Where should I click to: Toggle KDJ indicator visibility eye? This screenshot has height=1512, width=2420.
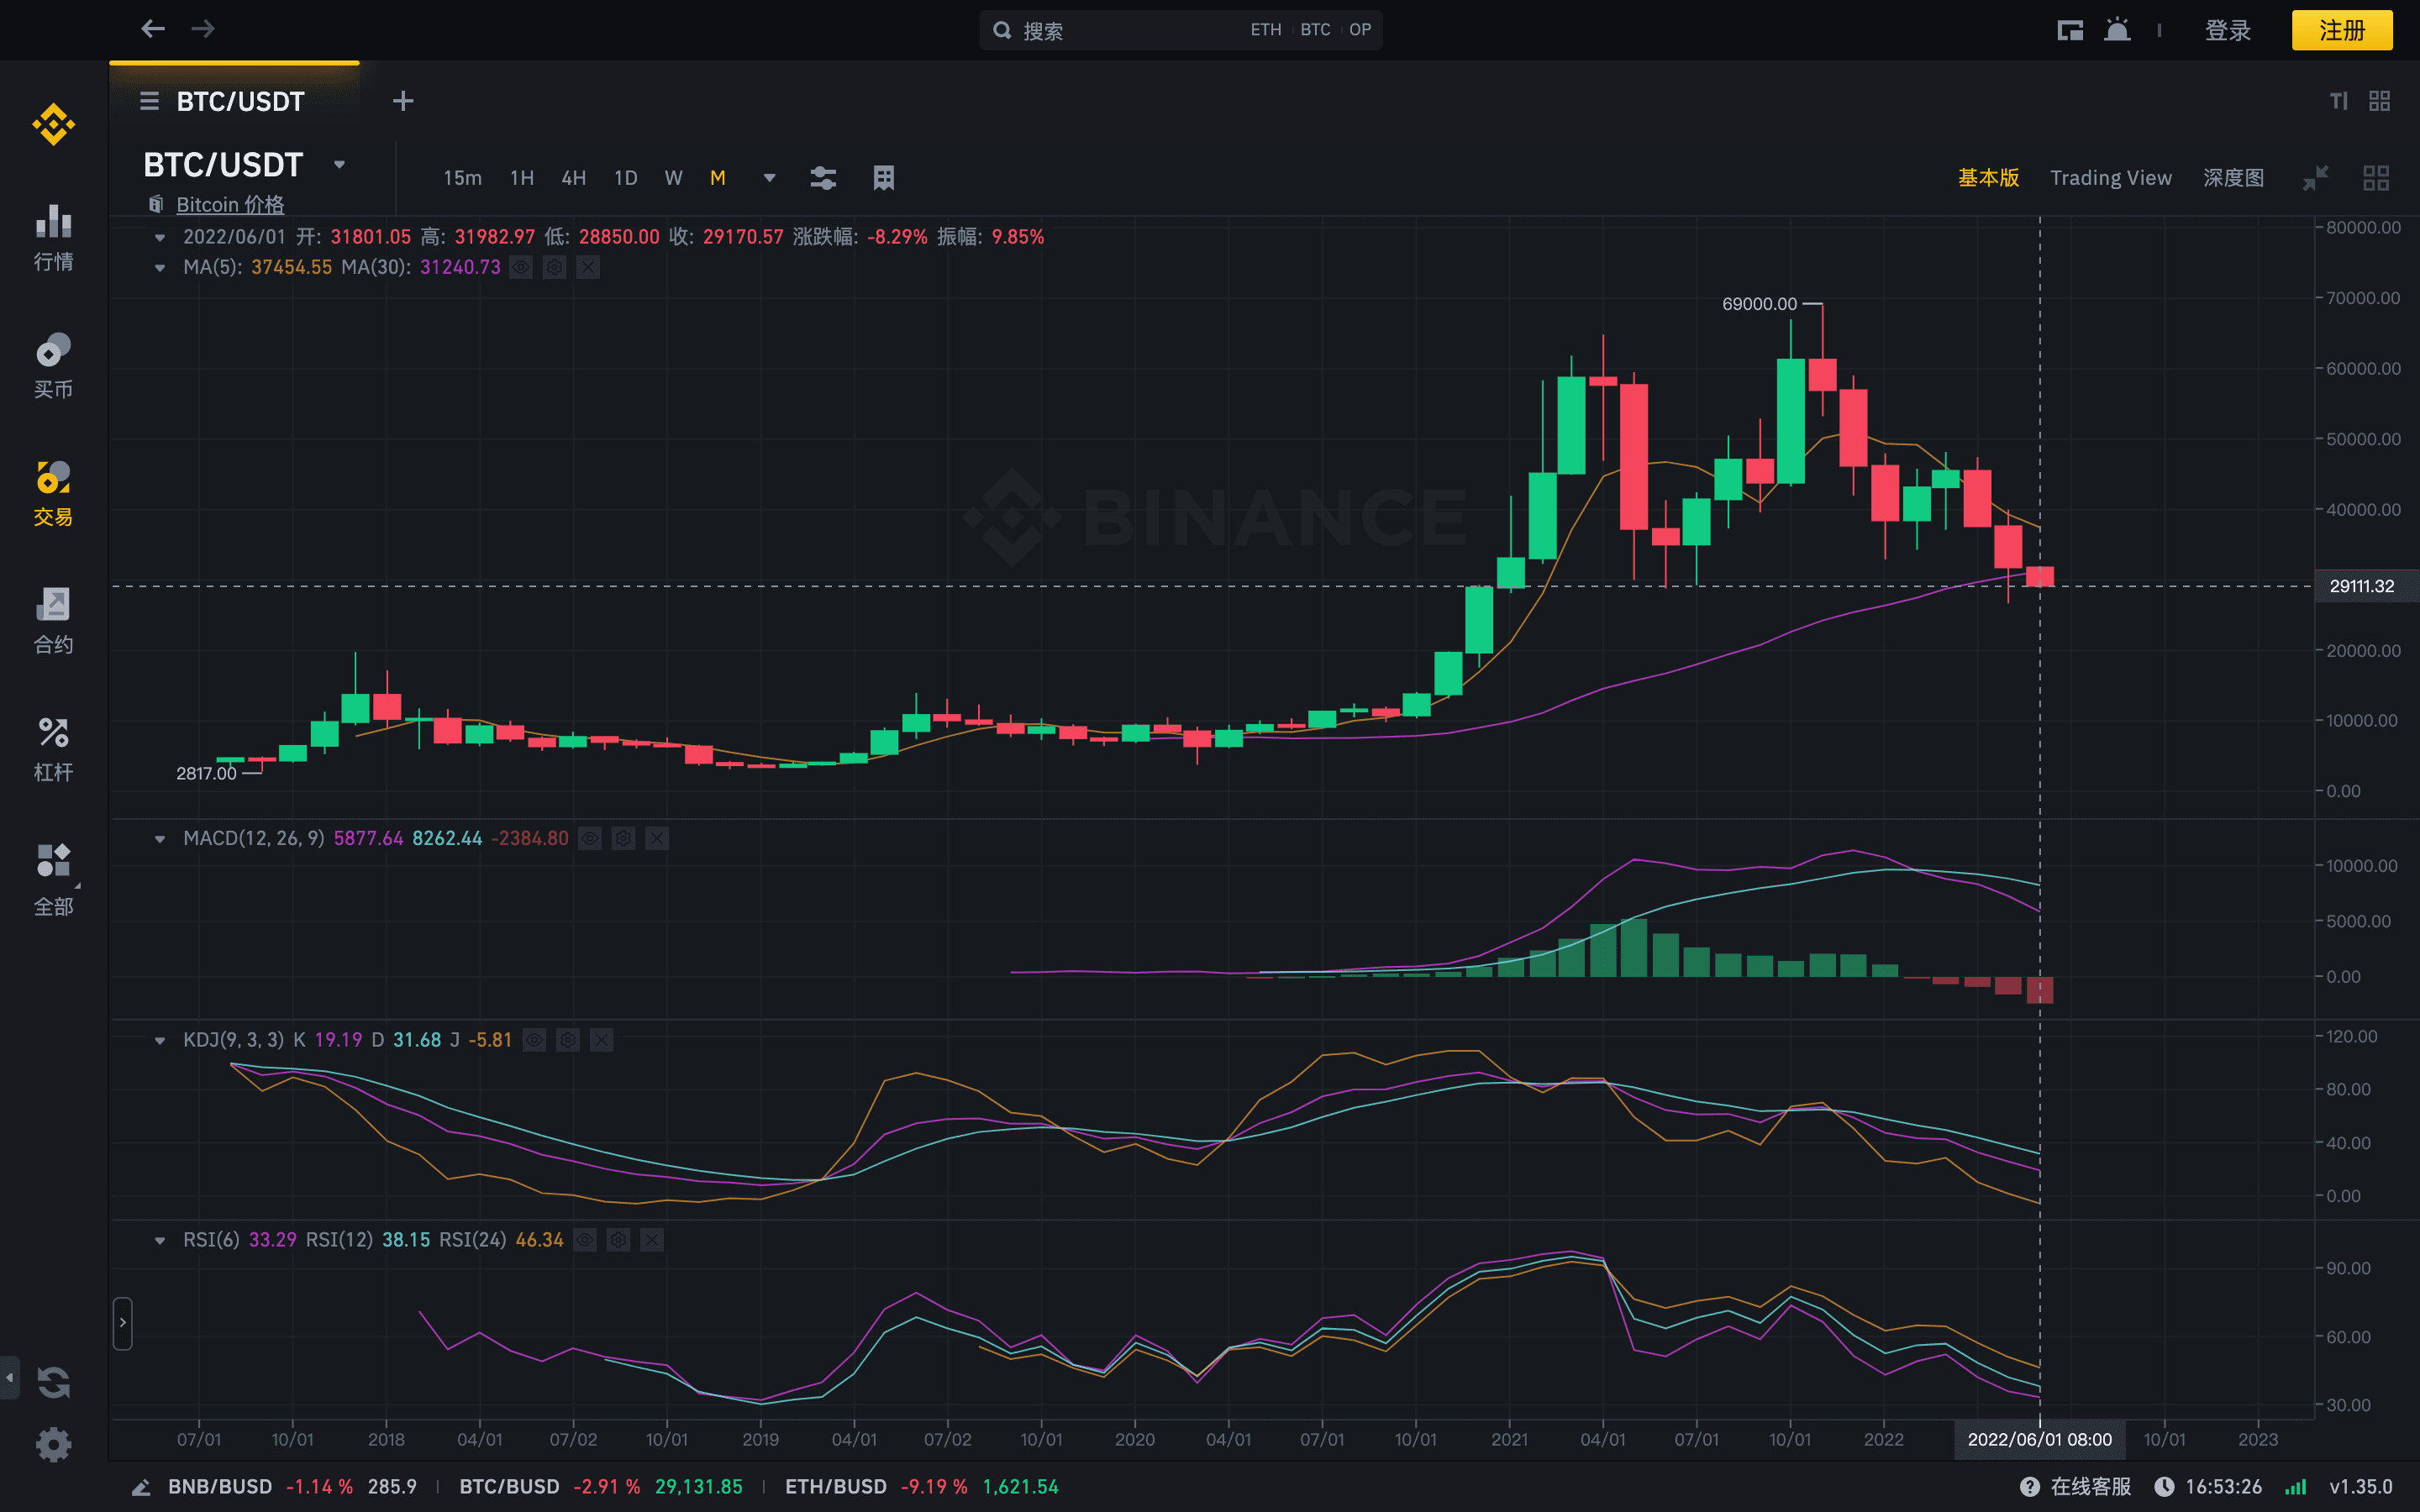point(535,1040)
